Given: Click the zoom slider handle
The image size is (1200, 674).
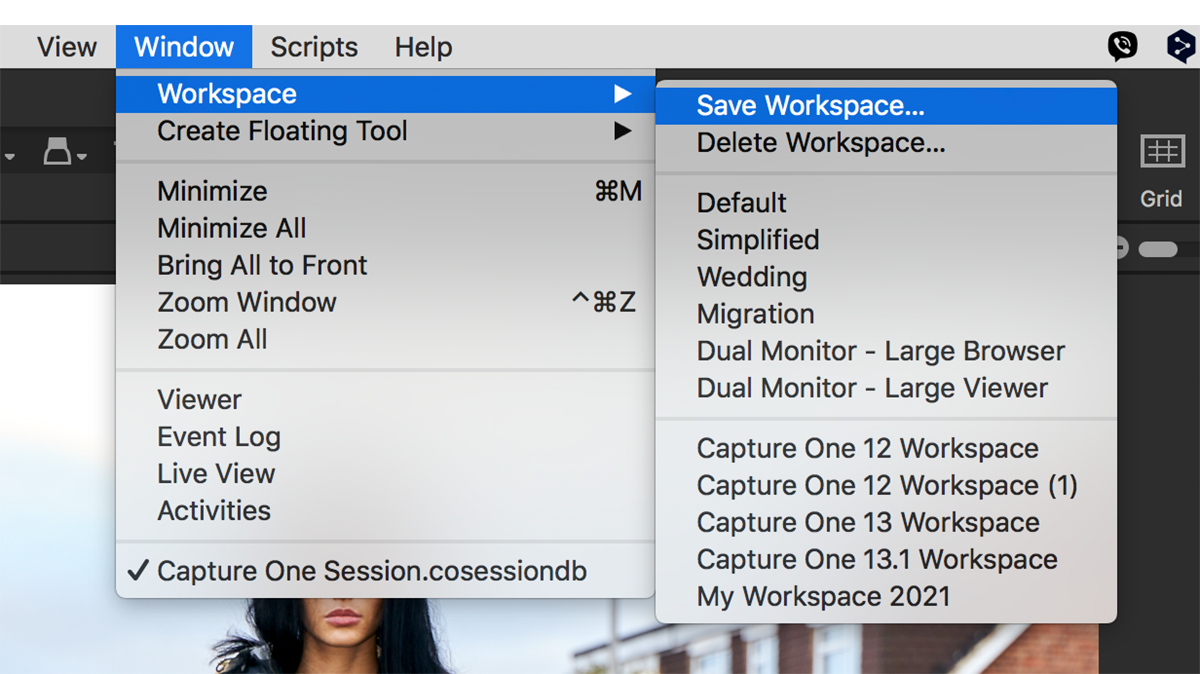Looking at the screenshot, I should click(1157, 249).
